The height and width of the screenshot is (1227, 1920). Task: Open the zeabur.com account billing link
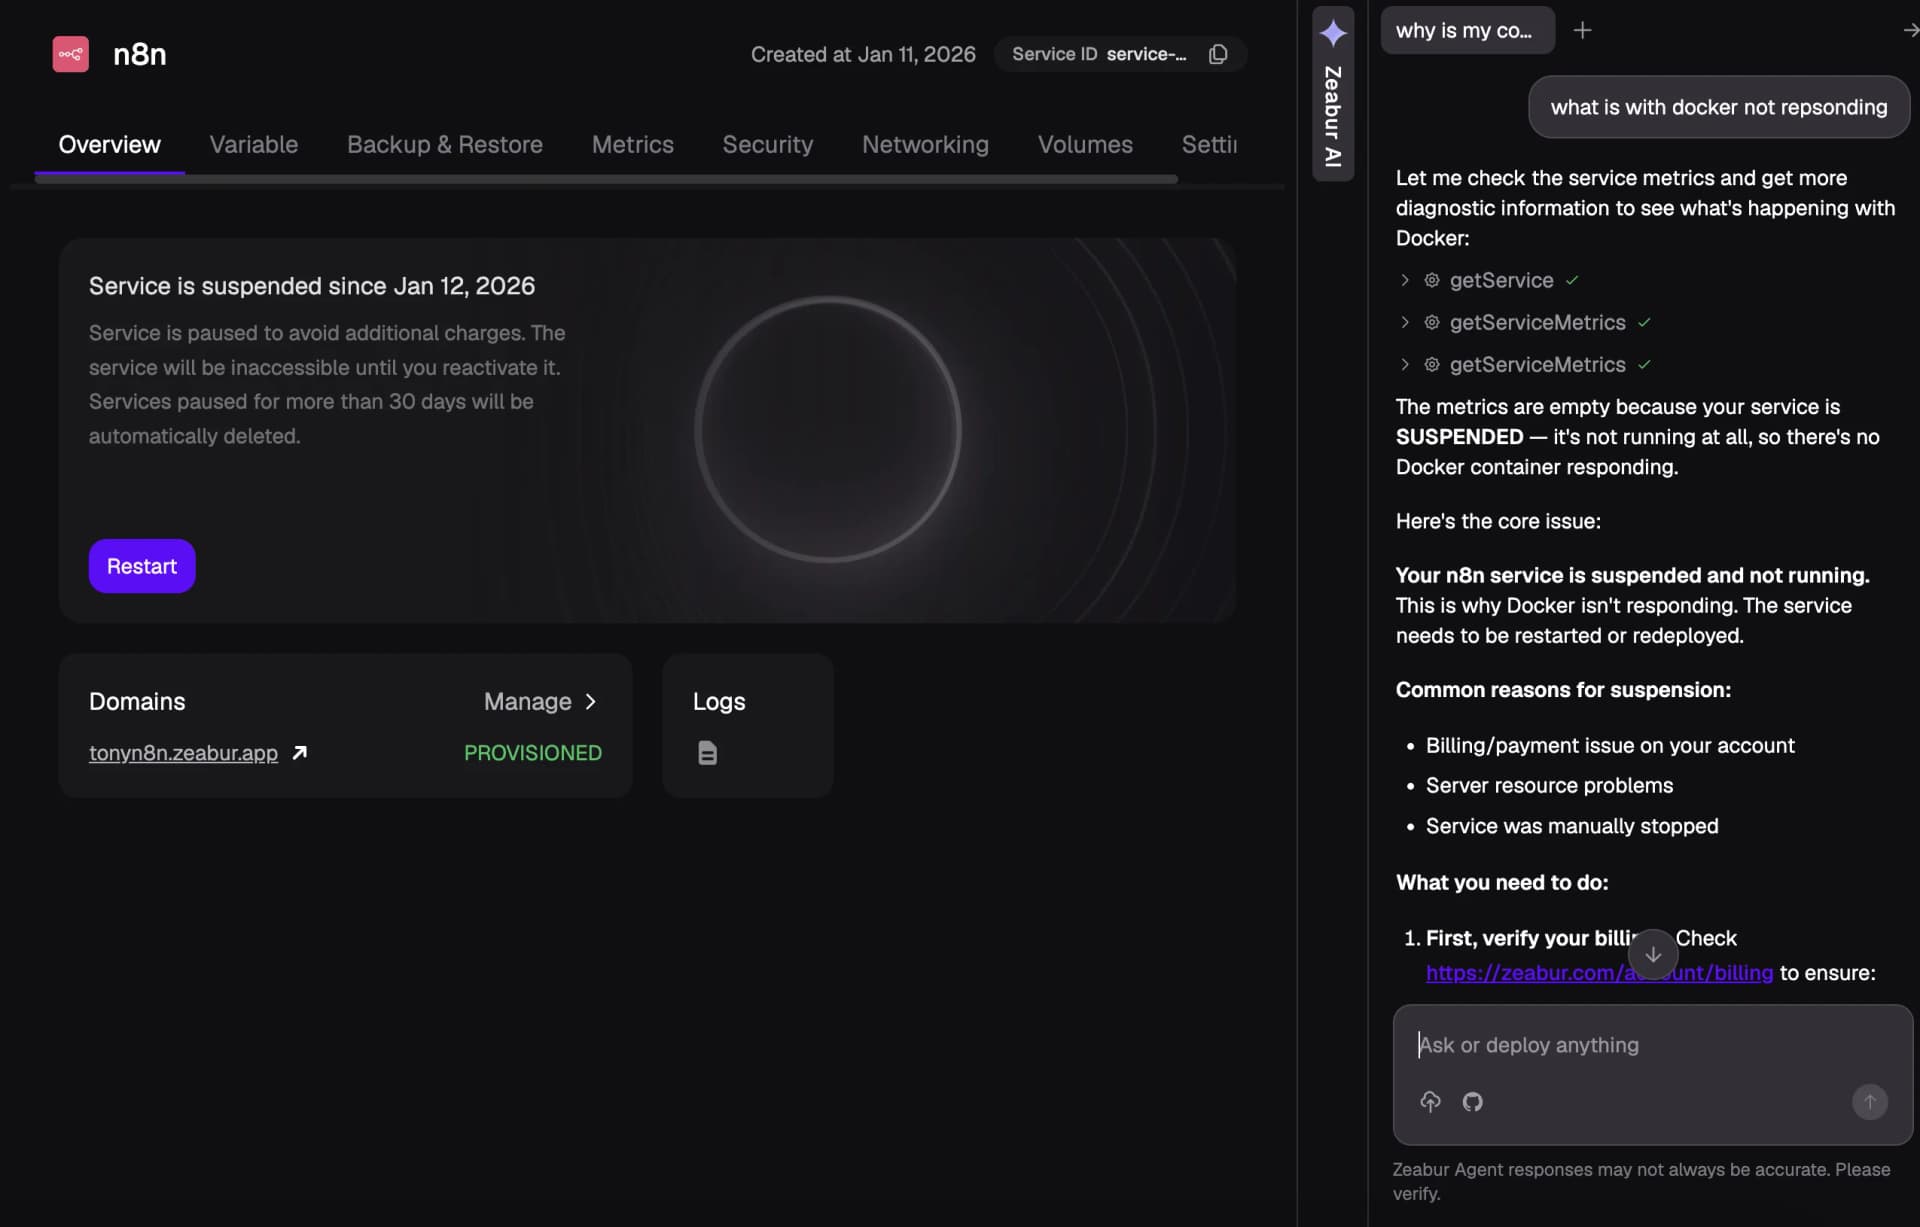pyautogui.click(x=1599, y=973)
